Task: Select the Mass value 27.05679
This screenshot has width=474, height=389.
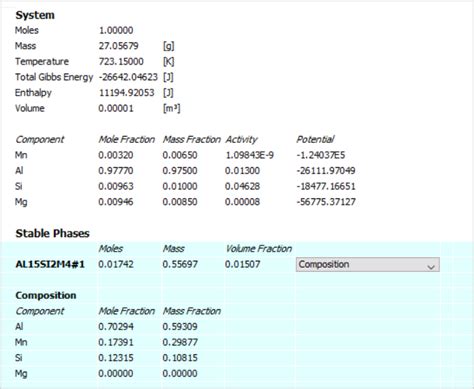Action: (118, 46)
